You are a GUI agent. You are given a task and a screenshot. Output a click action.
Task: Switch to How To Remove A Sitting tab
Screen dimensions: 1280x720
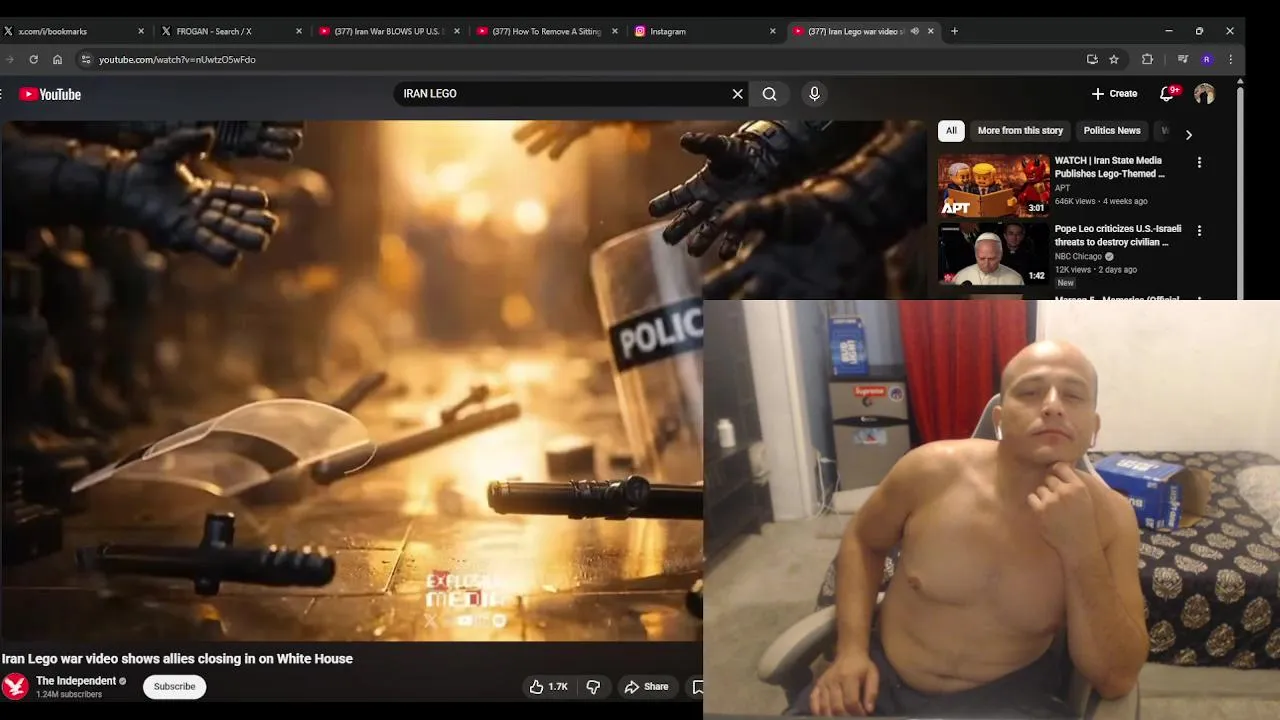click(545, 31)
